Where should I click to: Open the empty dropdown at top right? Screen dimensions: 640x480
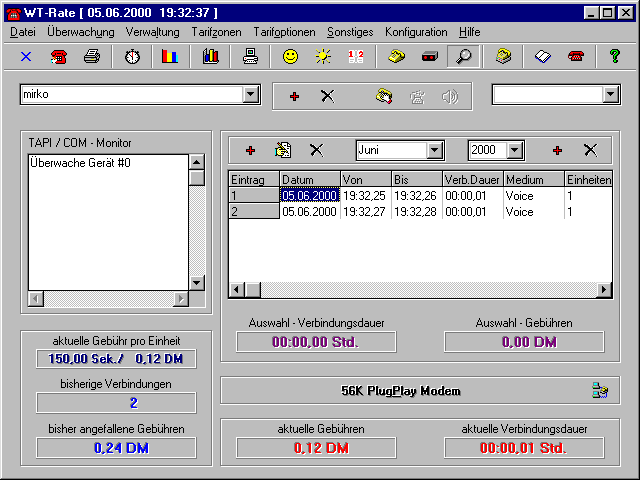point(610,95)
